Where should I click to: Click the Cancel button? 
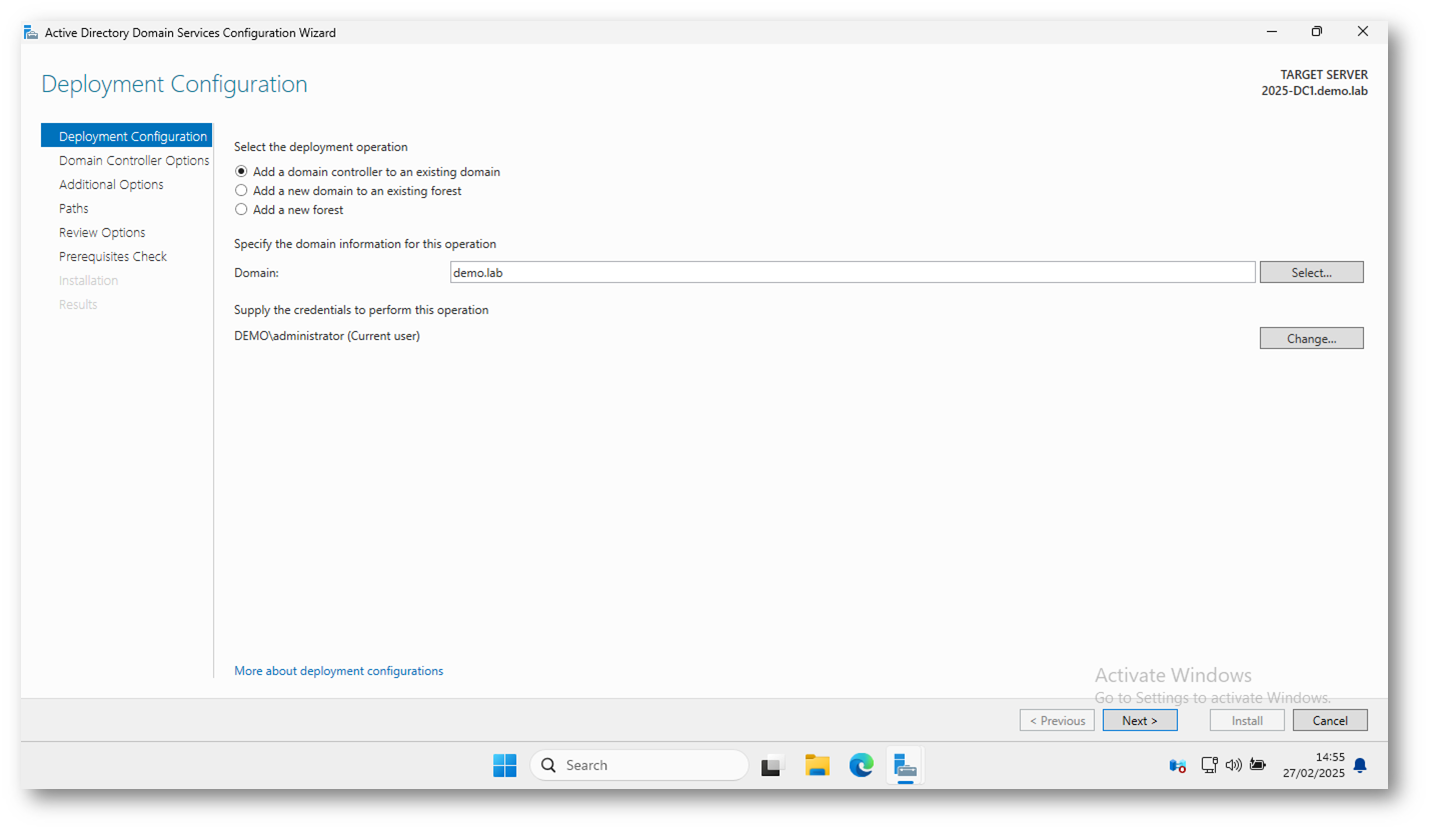click(1330, 720)
